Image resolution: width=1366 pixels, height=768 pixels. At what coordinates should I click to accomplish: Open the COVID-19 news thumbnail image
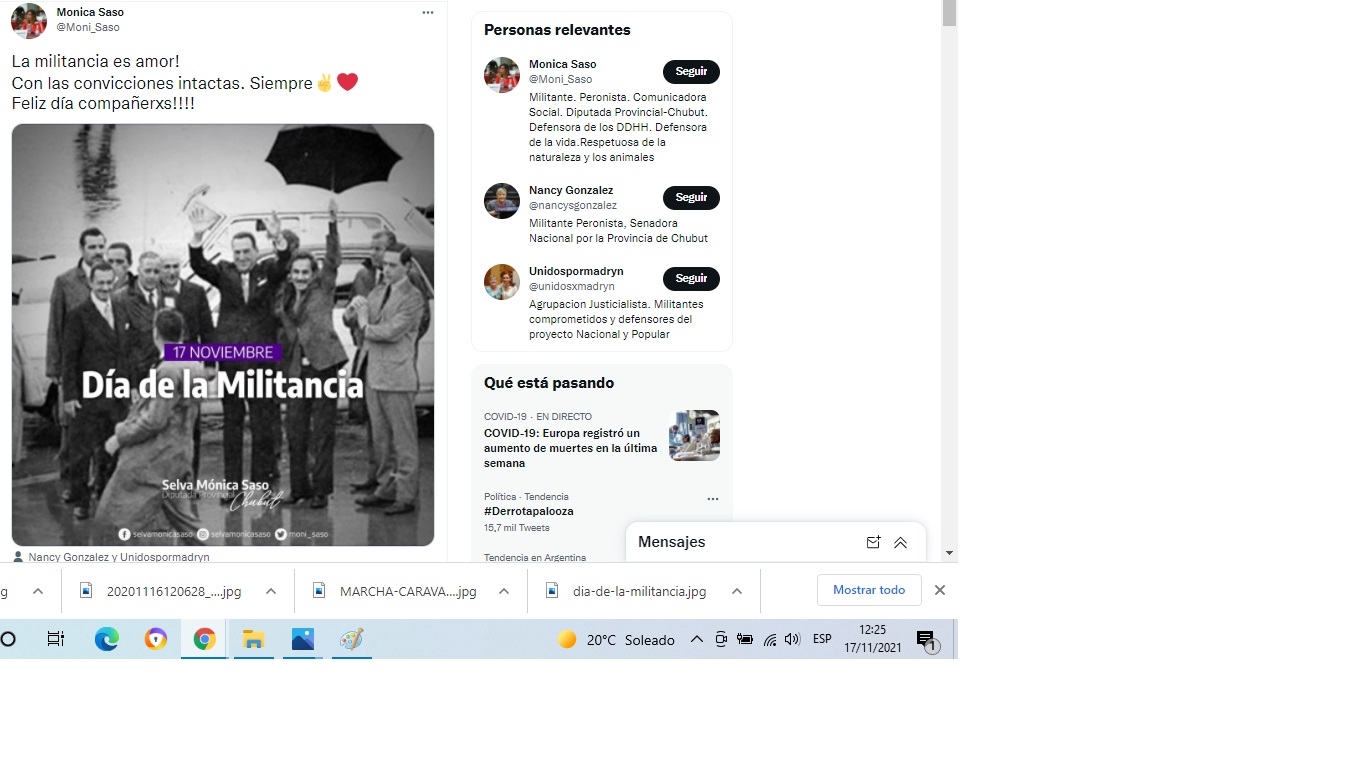tap(694, 435)
